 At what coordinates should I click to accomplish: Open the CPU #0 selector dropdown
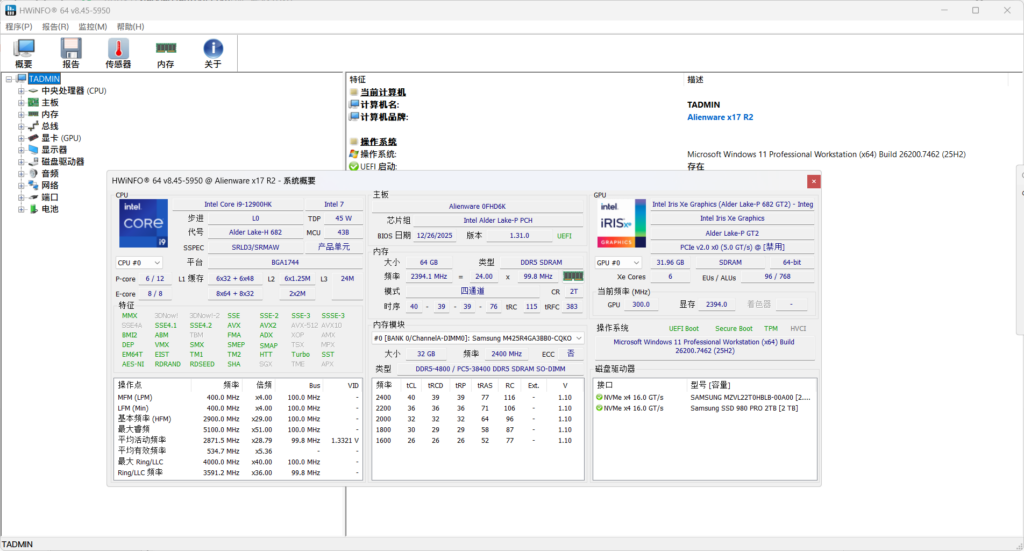coord(138,262)
